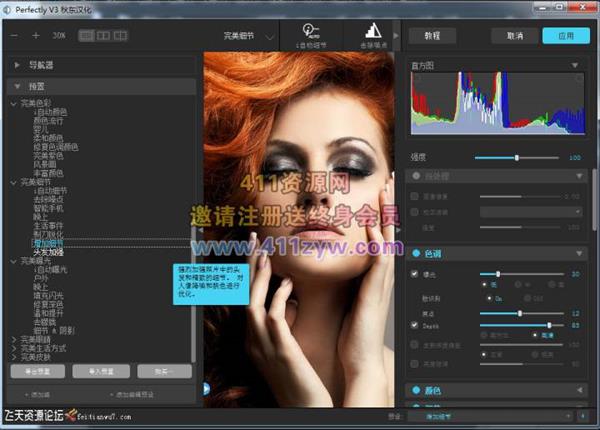Select the single image view layout icon
This screenshot has height=430, width=600.
[x=84, y=35]
